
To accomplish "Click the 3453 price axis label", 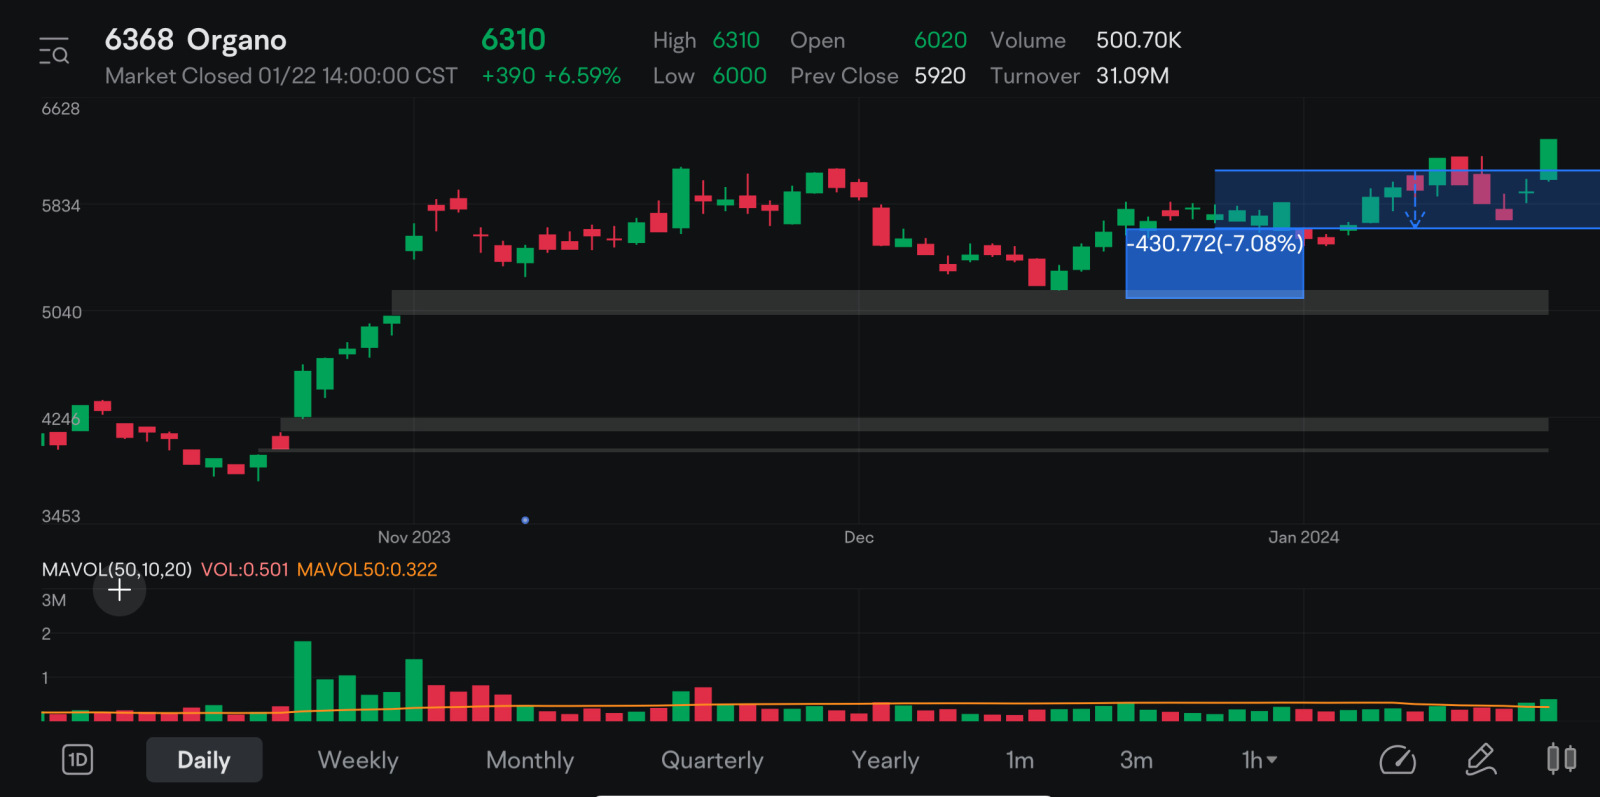I will click(x=60, y=516).
